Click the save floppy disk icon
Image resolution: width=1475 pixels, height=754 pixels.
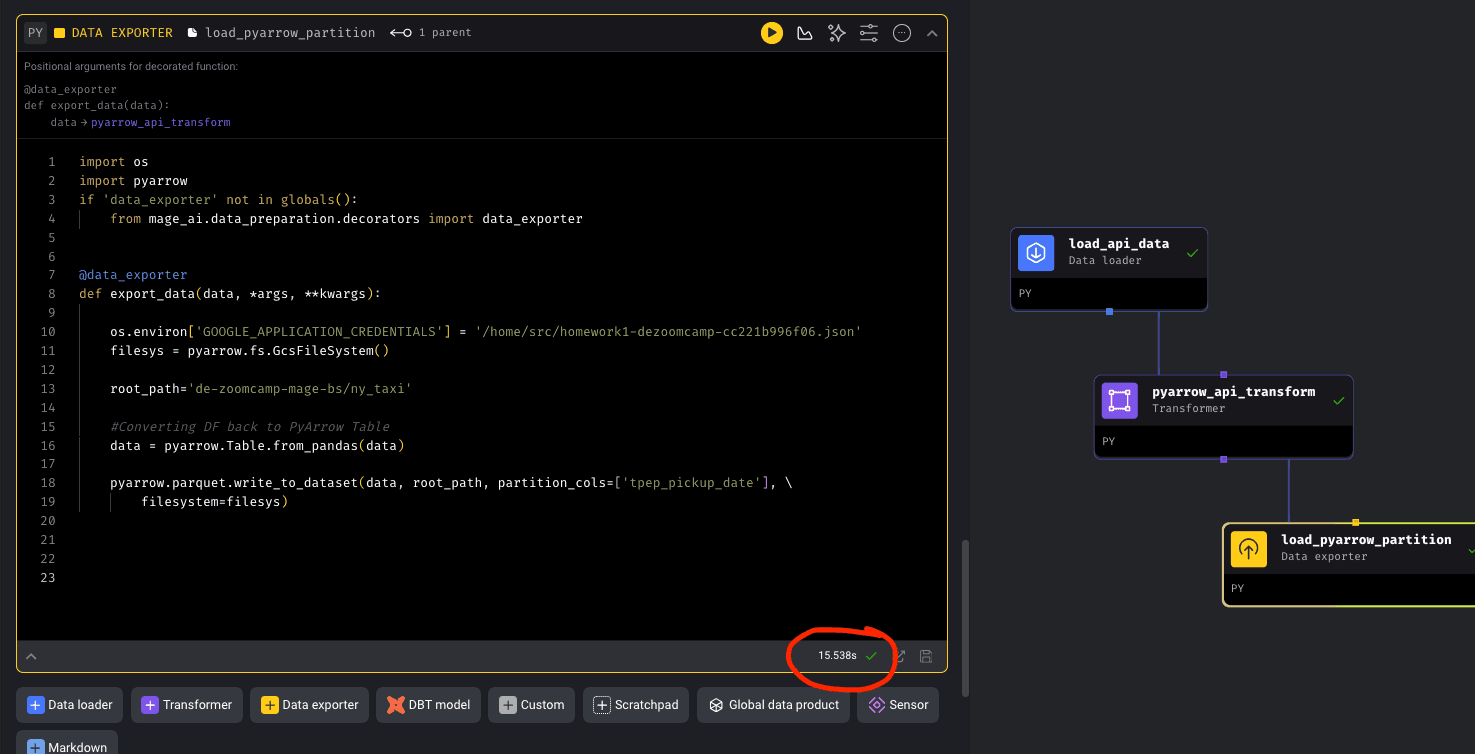tap(926, 657)
